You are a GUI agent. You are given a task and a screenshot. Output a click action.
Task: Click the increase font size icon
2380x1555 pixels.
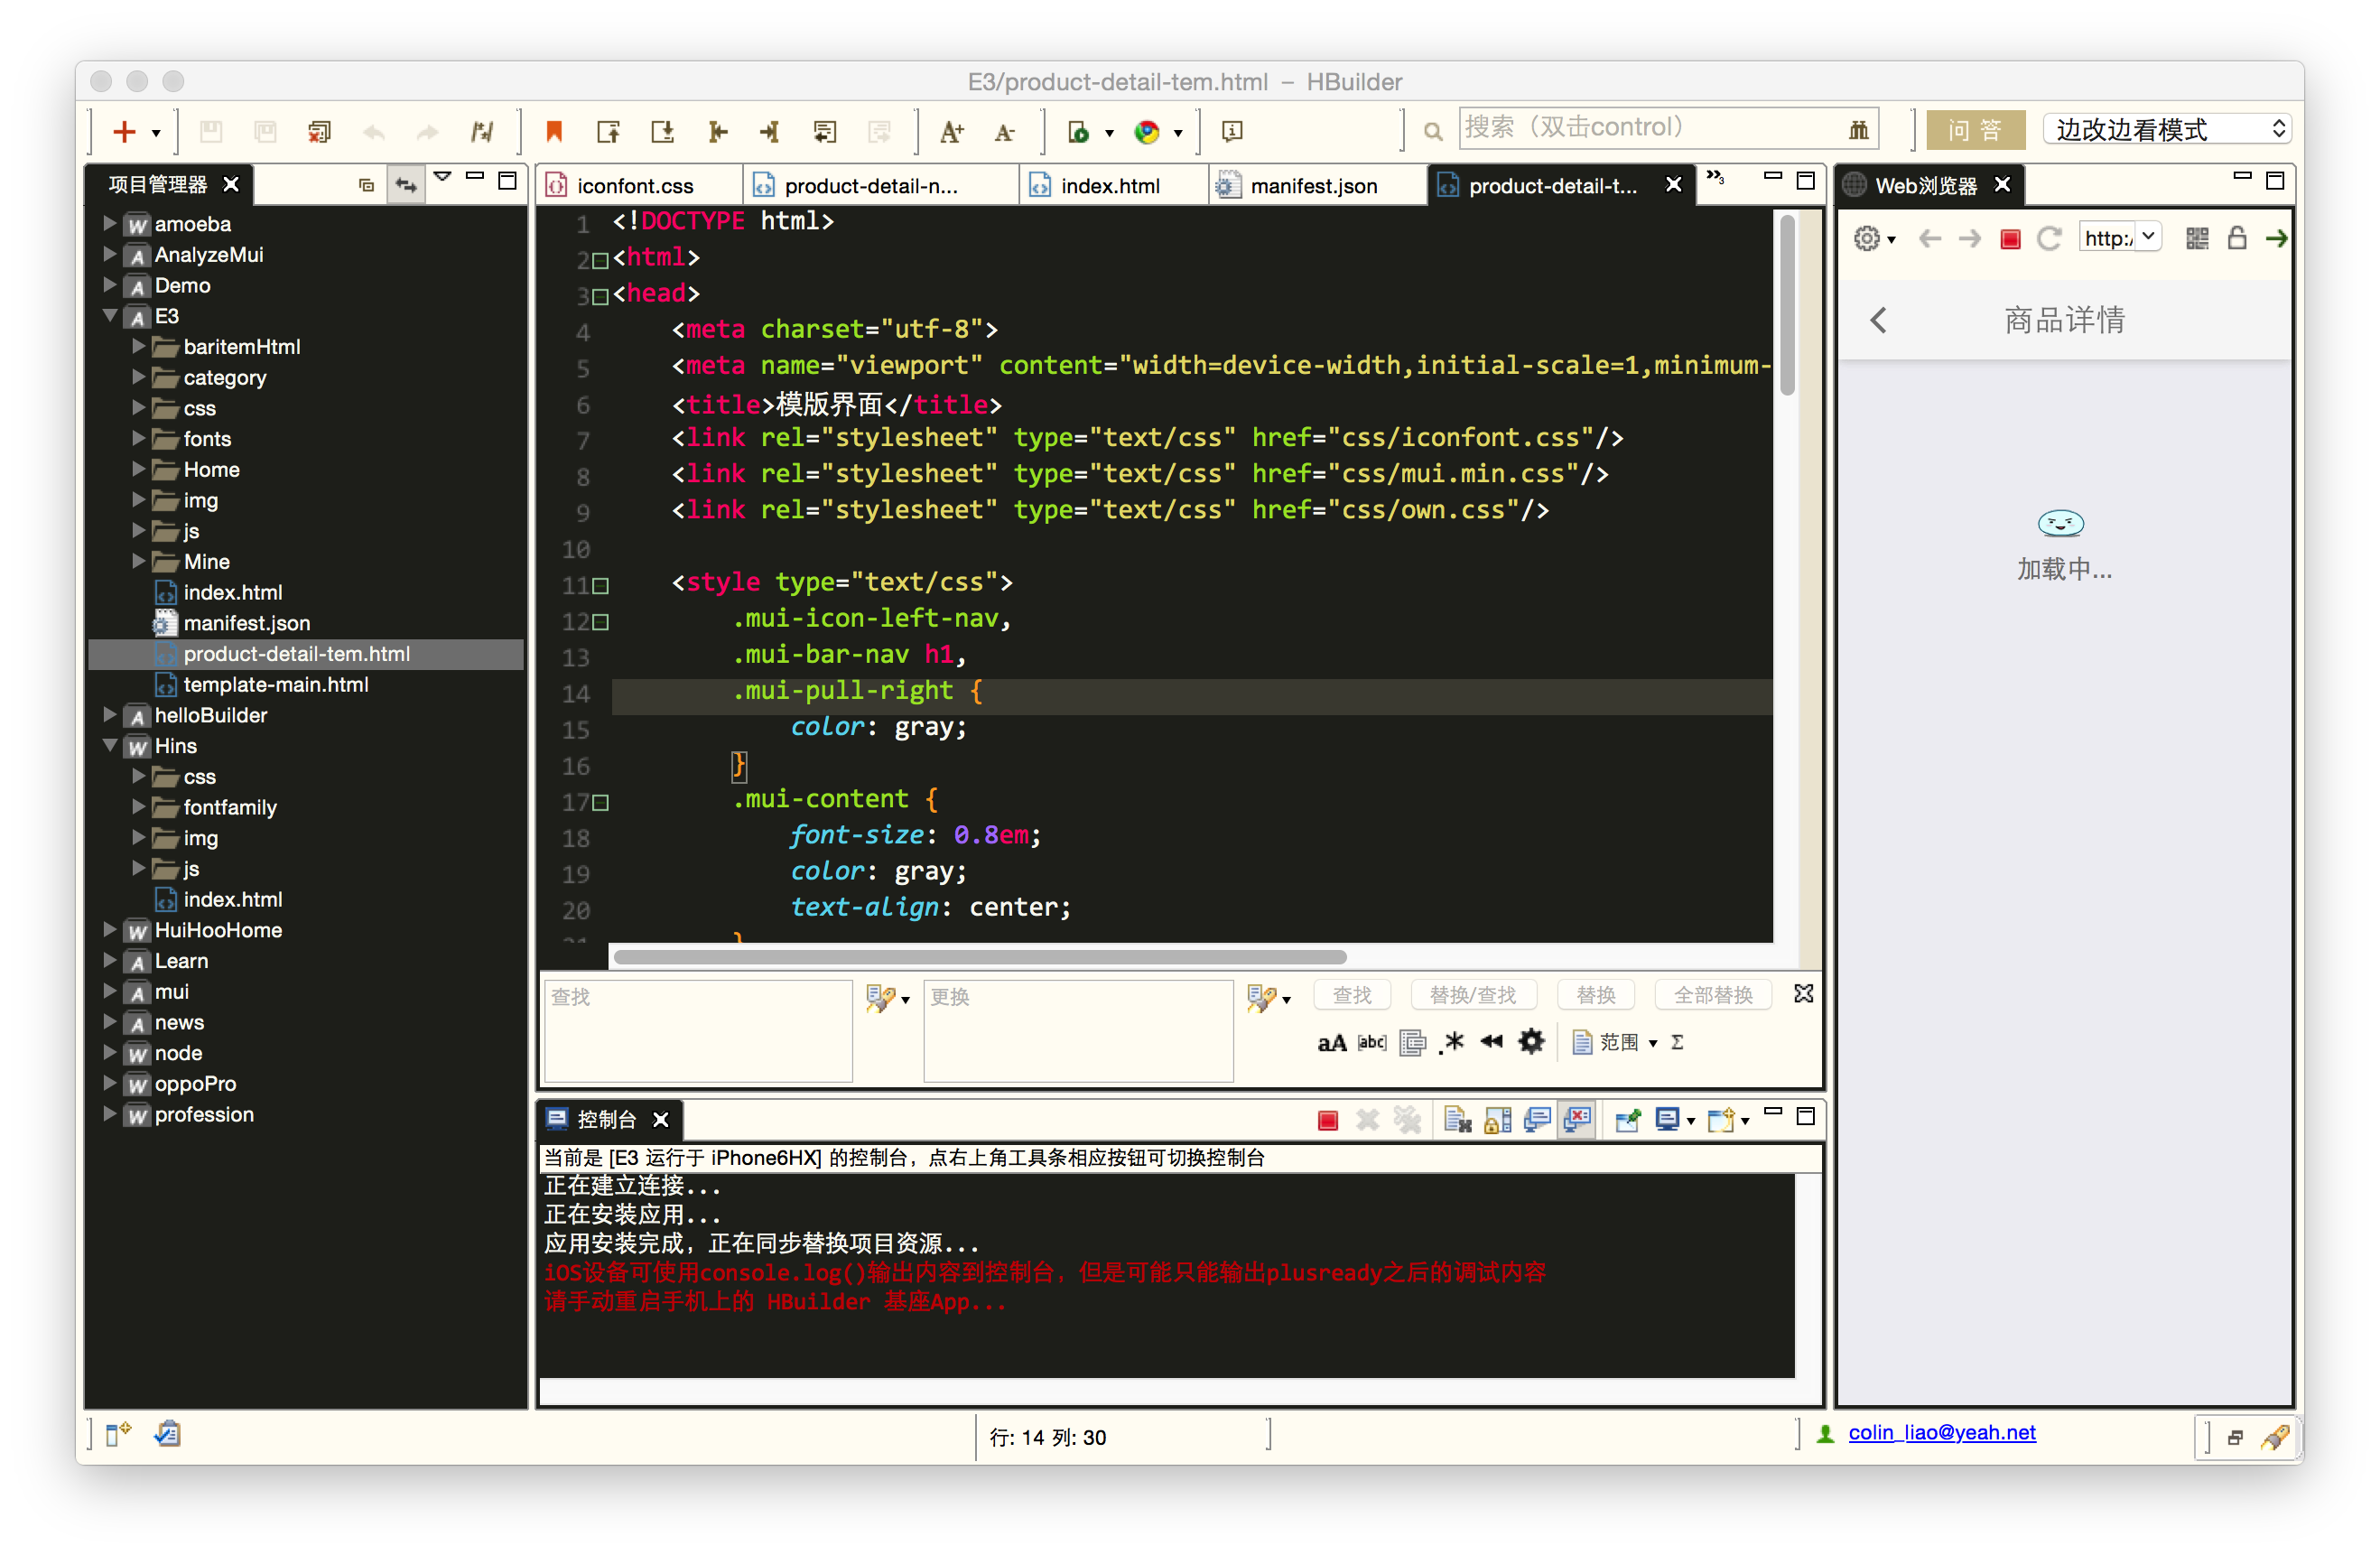pos(951,131)
